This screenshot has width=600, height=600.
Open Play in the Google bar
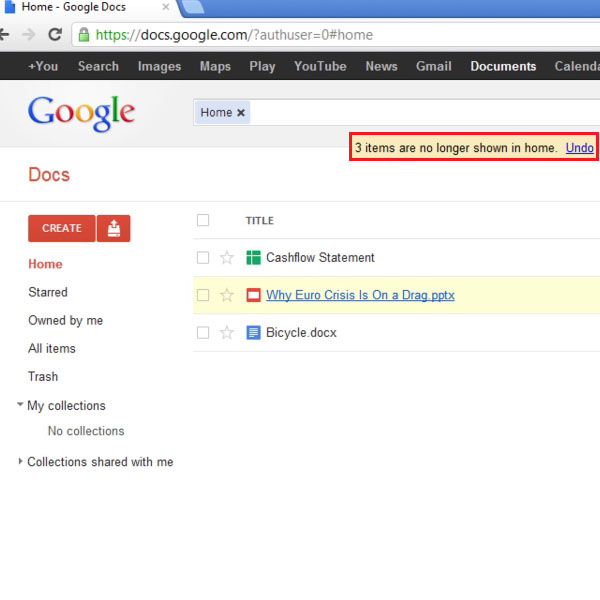262,66
